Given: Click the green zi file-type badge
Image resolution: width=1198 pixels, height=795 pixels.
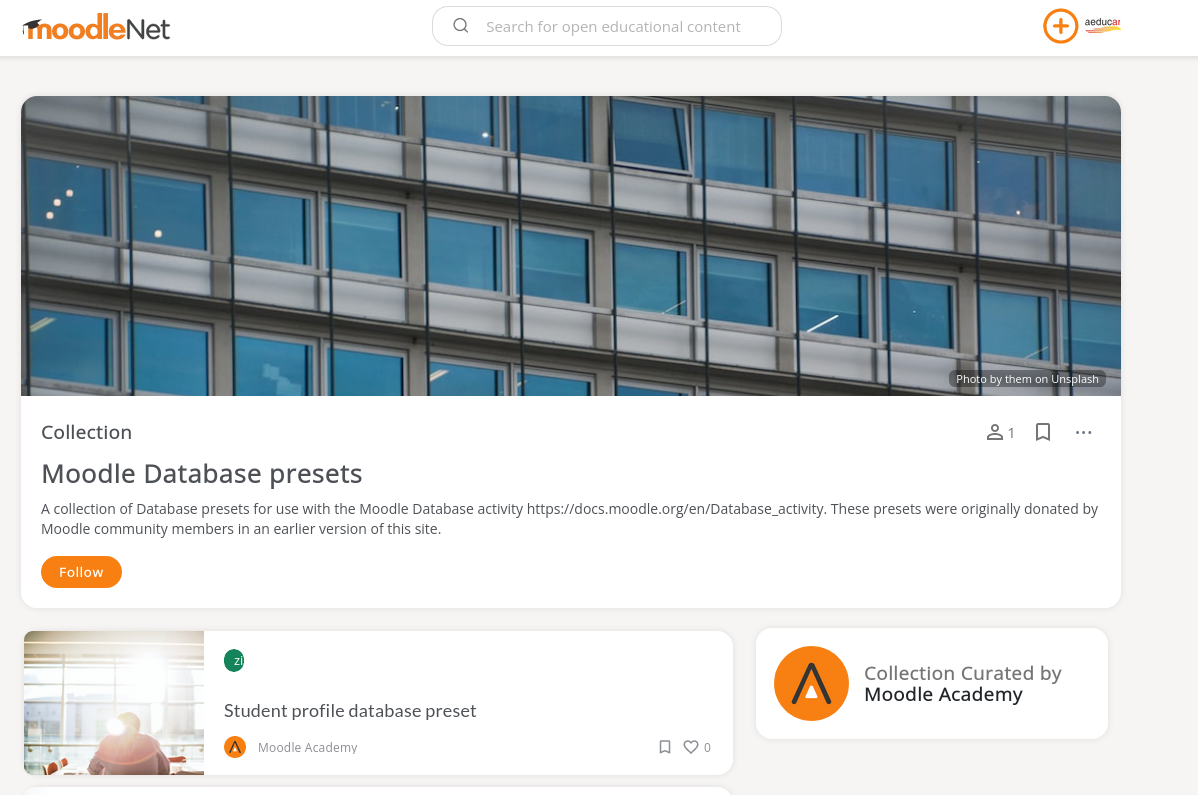Looking at the screenshot, I should [234, 661].
